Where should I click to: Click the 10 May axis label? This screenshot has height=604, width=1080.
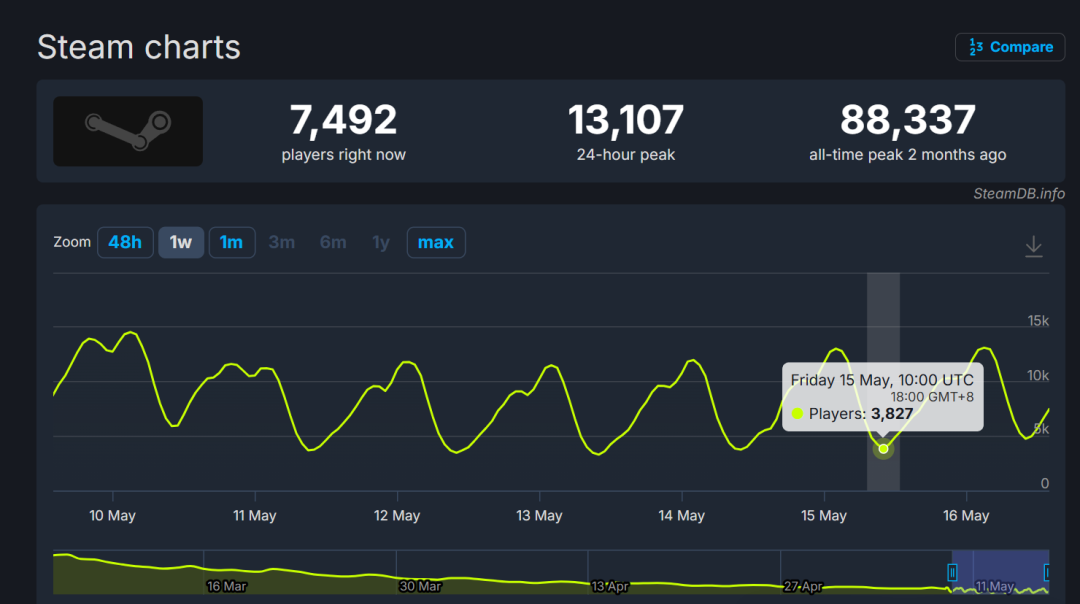tap(112, 515)
